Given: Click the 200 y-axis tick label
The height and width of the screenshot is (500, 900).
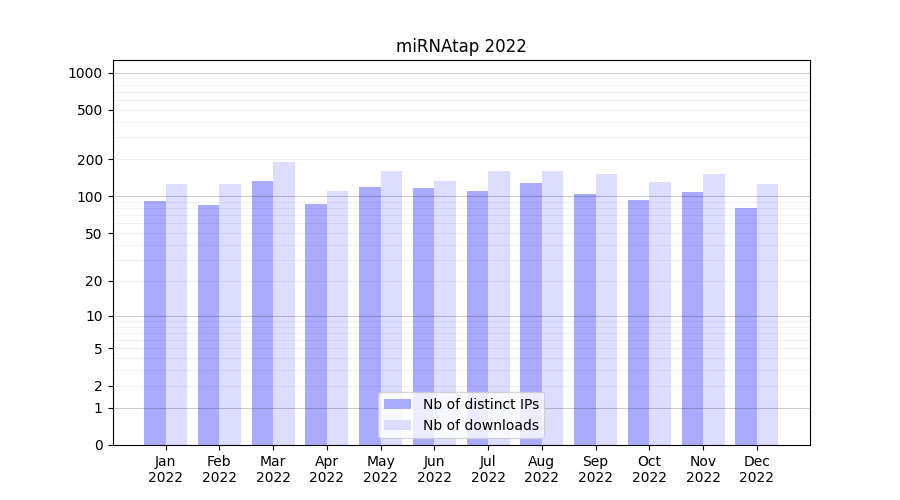Looking at the screenshot, I should (92, 160).
